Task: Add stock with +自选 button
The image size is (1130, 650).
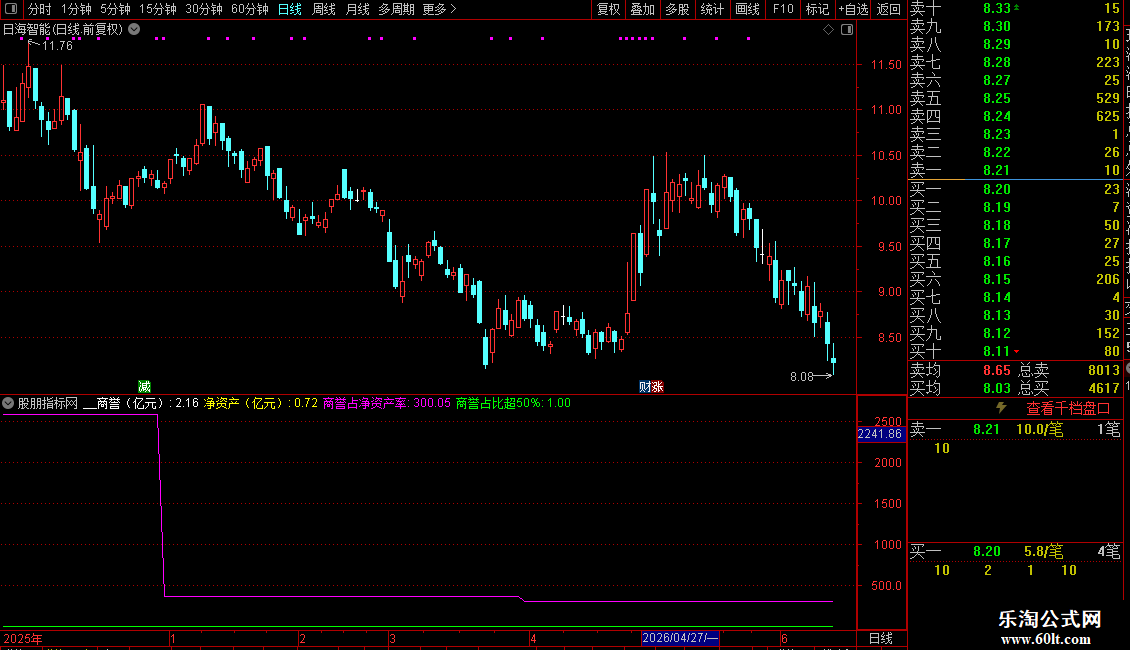Action: click(x=853, y=9)
